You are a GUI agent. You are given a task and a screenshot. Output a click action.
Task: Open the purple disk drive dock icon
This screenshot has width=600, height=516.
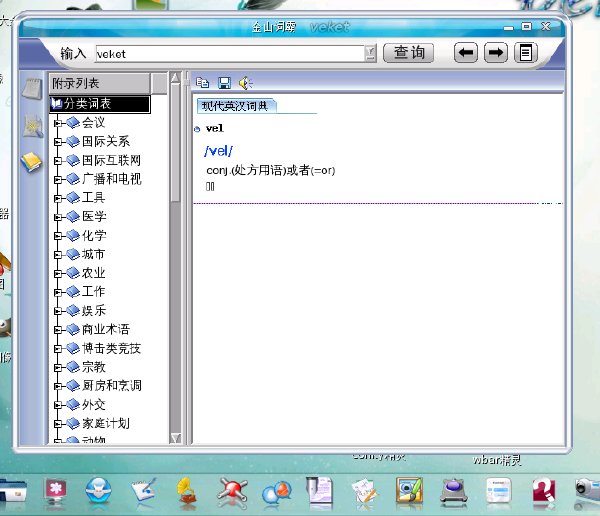(x=454, y=491)
